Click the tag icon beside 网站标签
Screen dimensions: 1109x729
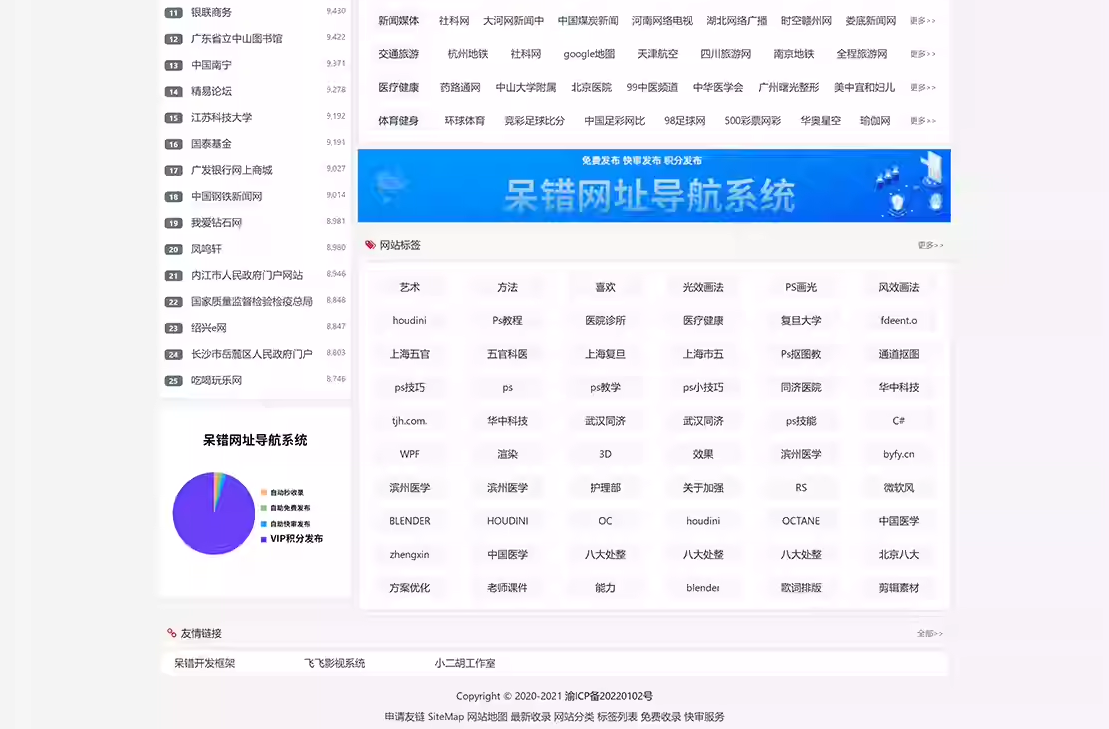click(371, 245)
